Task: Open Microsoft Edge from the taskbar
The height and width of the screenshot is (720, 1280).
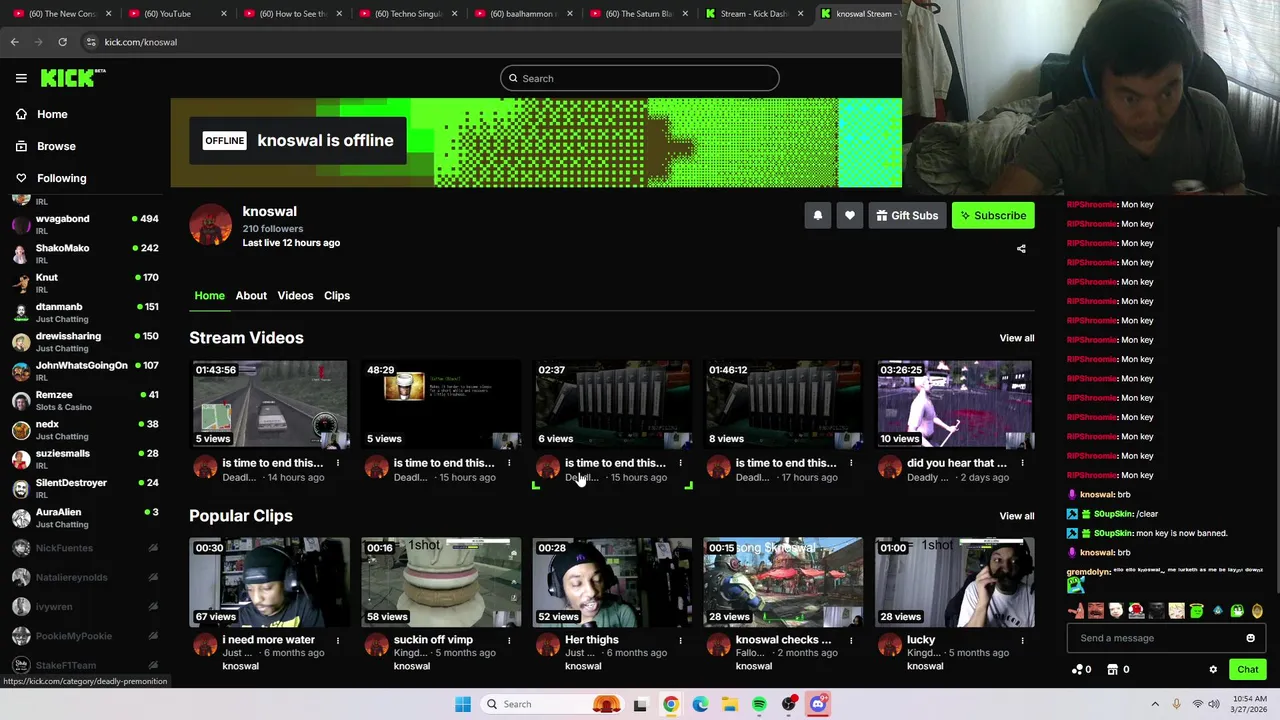Action: 700,704
